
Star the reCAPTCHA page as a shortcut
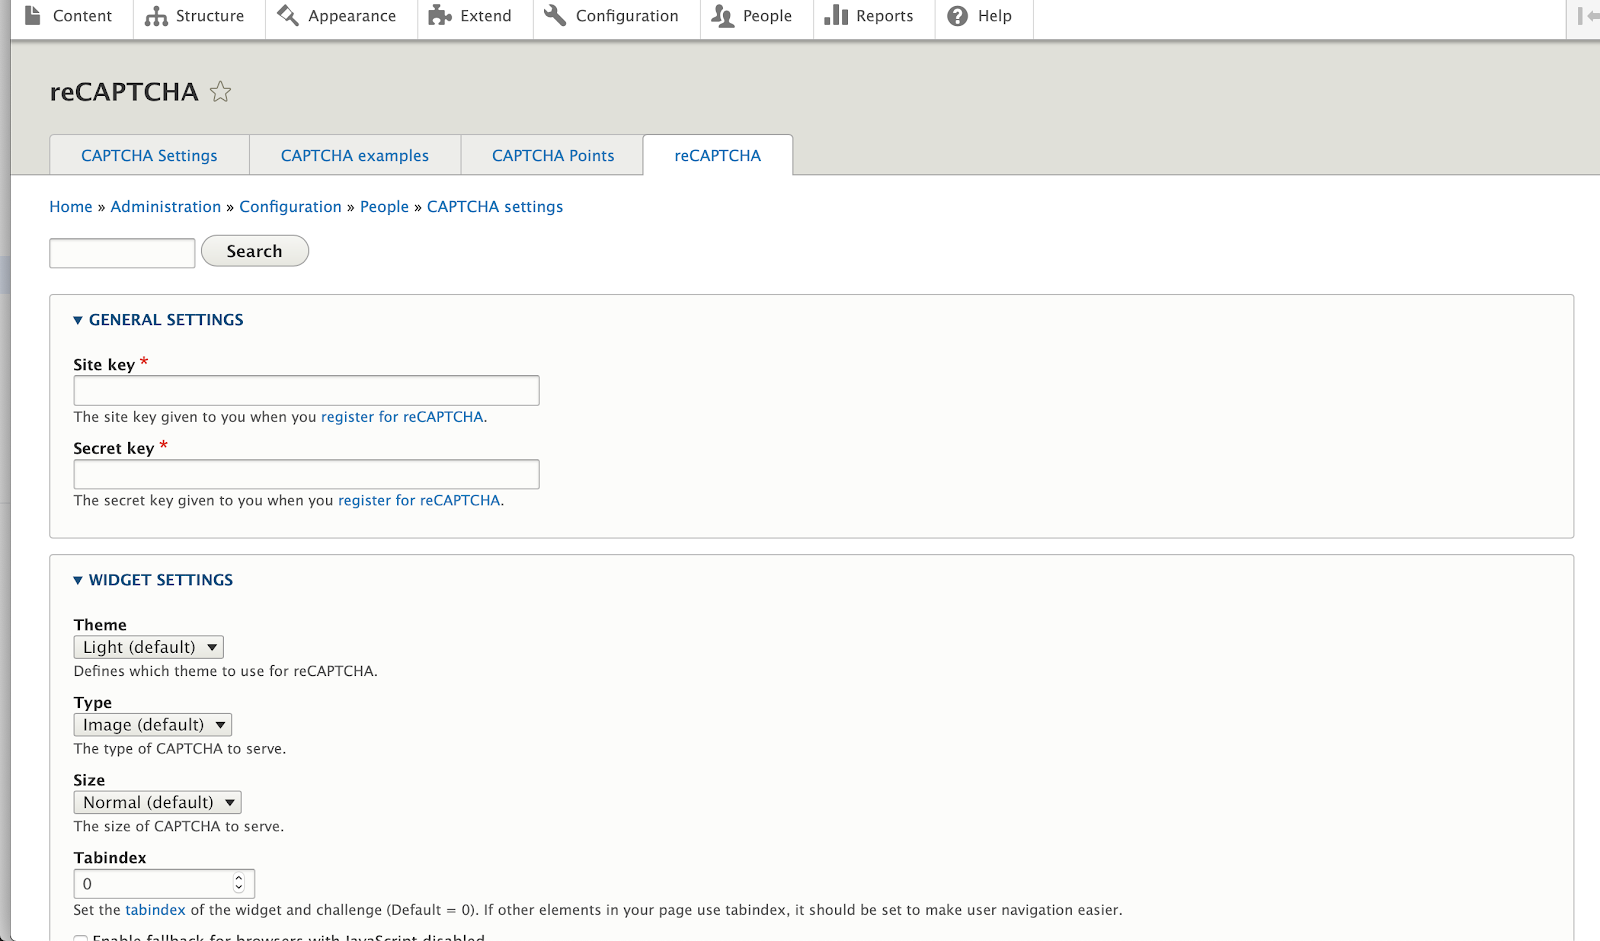click(220, 92)
